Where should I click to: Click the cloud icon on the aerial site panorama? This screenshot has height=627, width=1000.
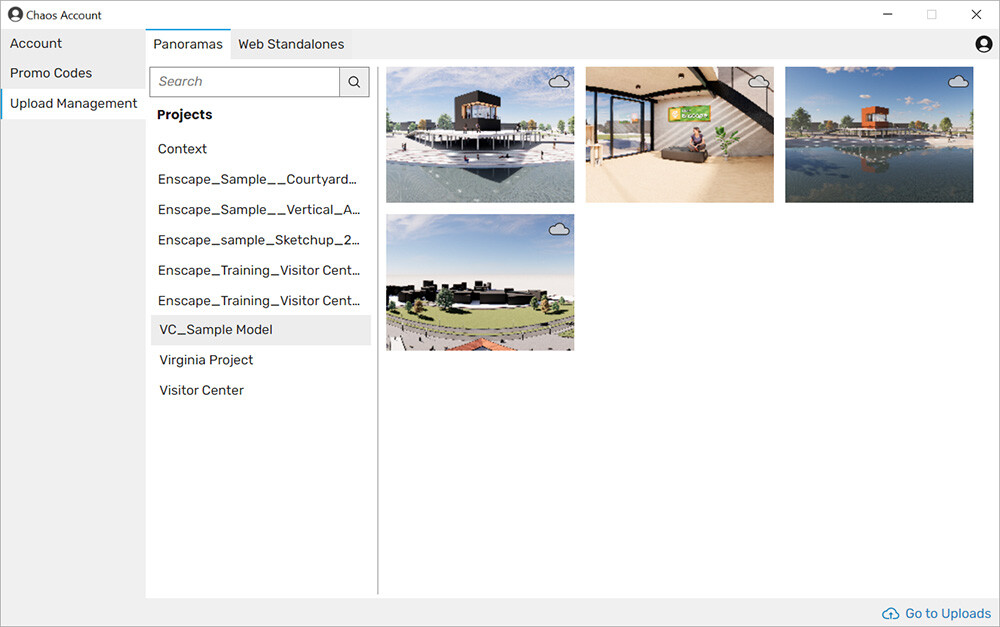click(x=559, y=228)
